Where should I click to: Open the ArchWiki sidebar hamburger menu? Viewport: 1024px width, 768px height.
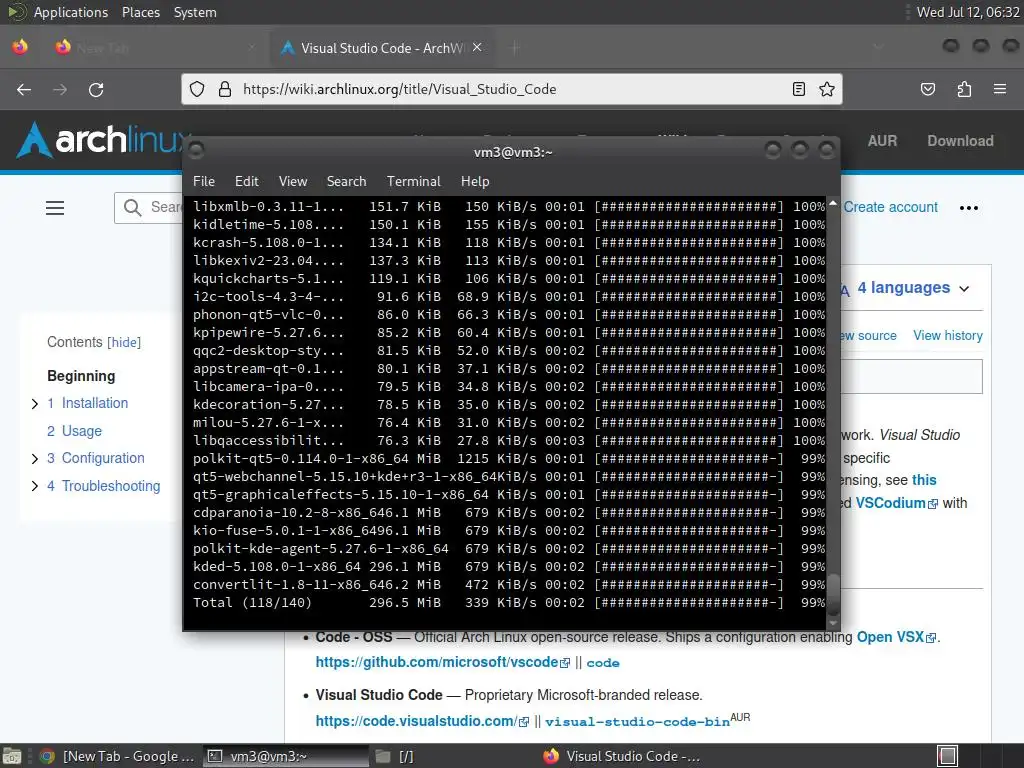point(55,208)
